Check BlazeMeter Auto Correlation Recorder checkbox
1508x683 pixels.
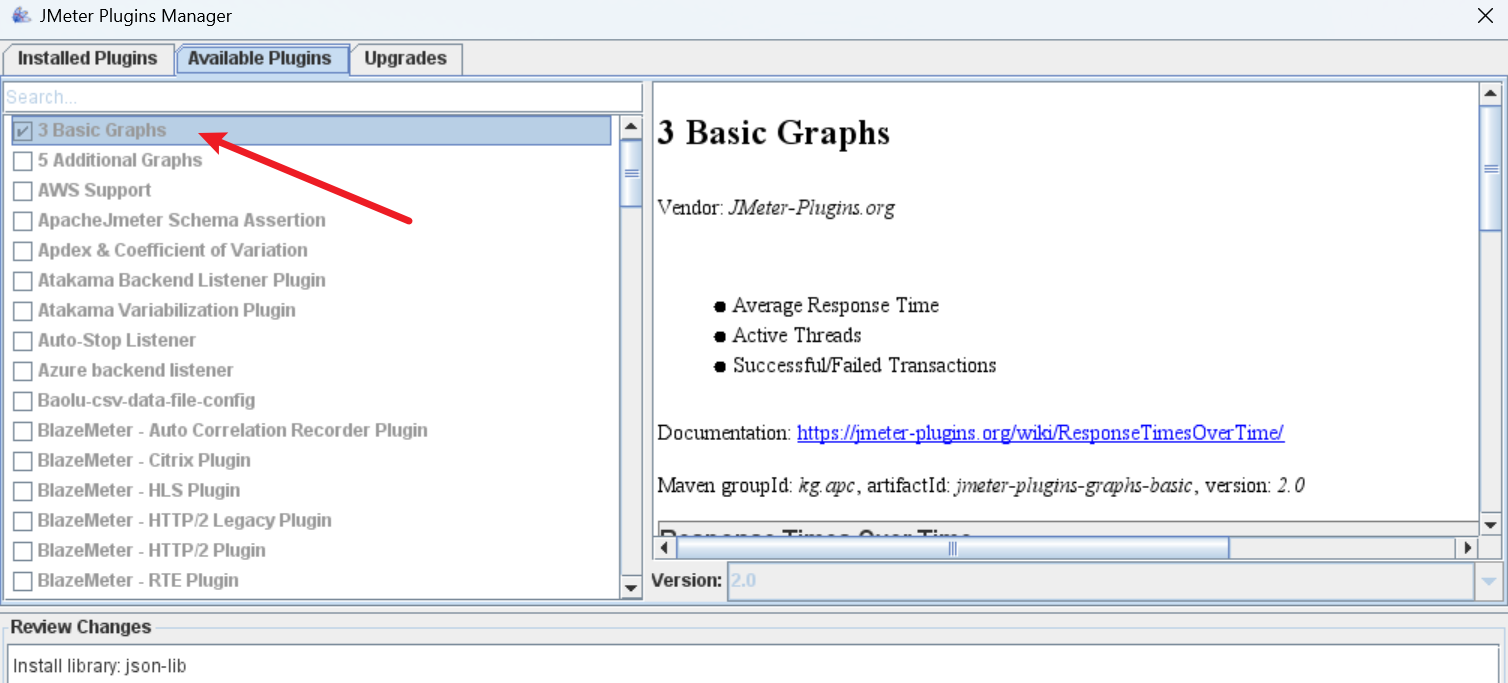tap(23, 431)
